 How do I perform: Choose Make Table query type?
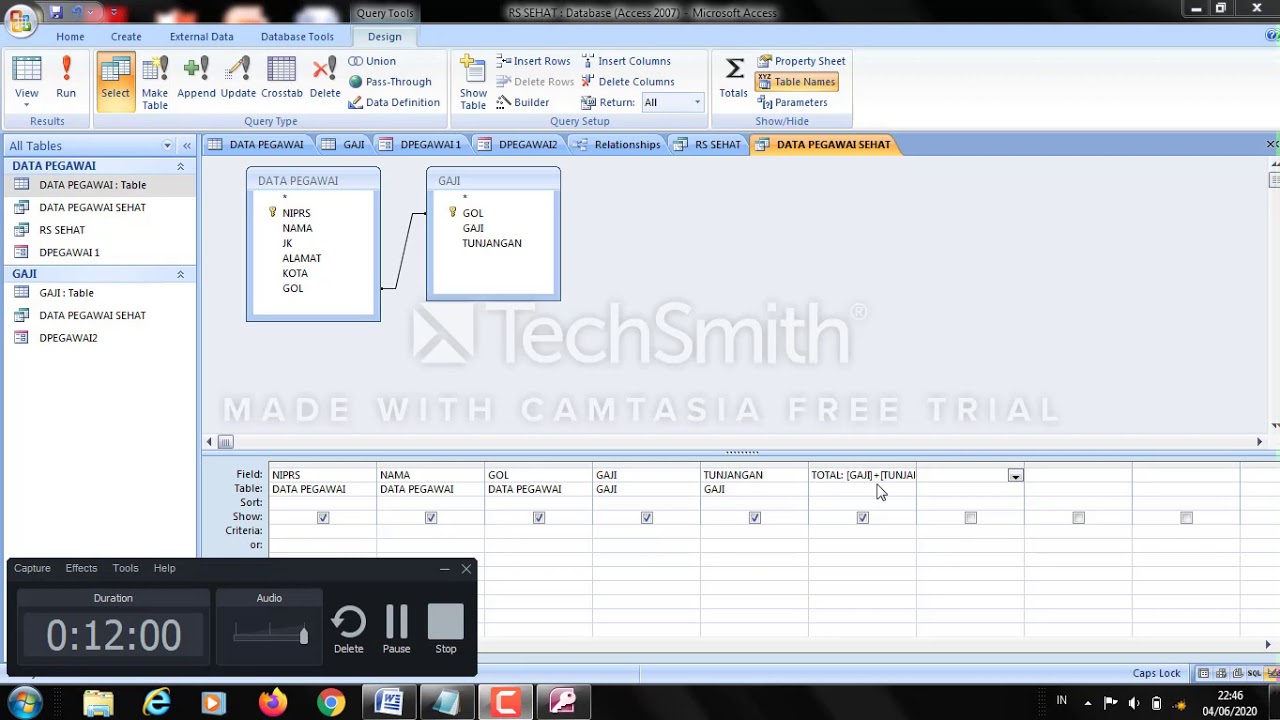pos(155,82)
